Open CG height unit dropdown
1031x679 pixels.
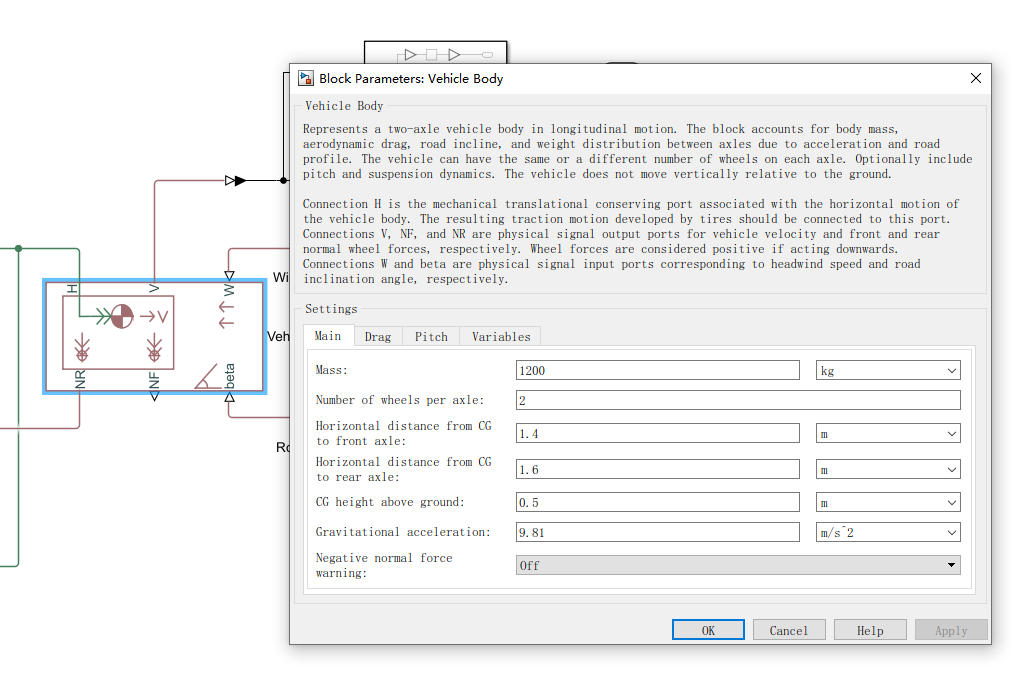click(x=888, y=502)
